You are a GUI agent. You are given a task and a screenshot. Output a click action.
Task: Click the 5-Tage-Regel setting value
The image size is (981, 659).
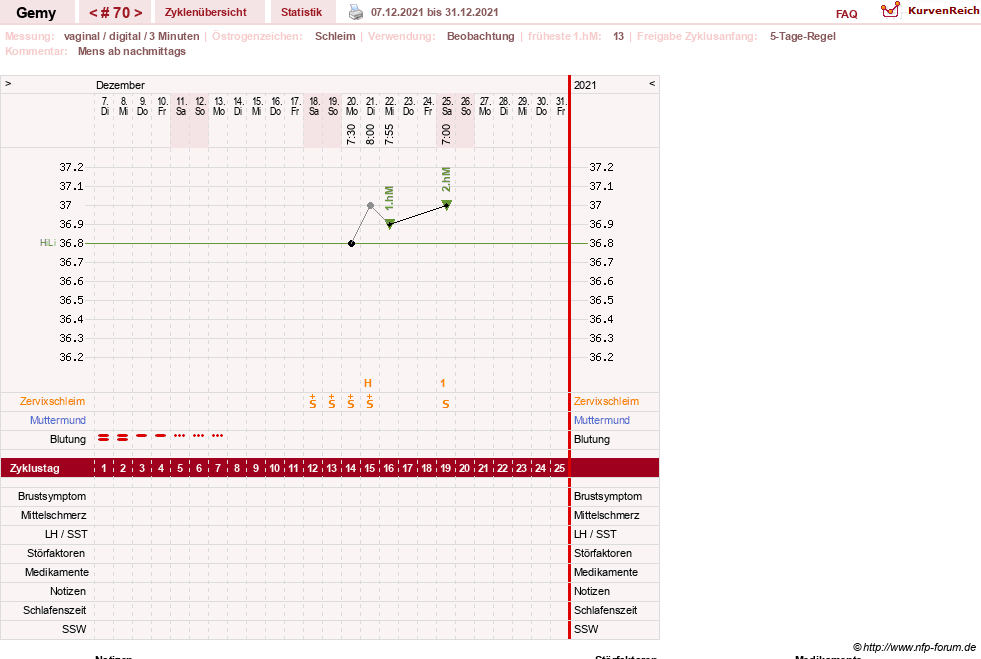point(803,36)
